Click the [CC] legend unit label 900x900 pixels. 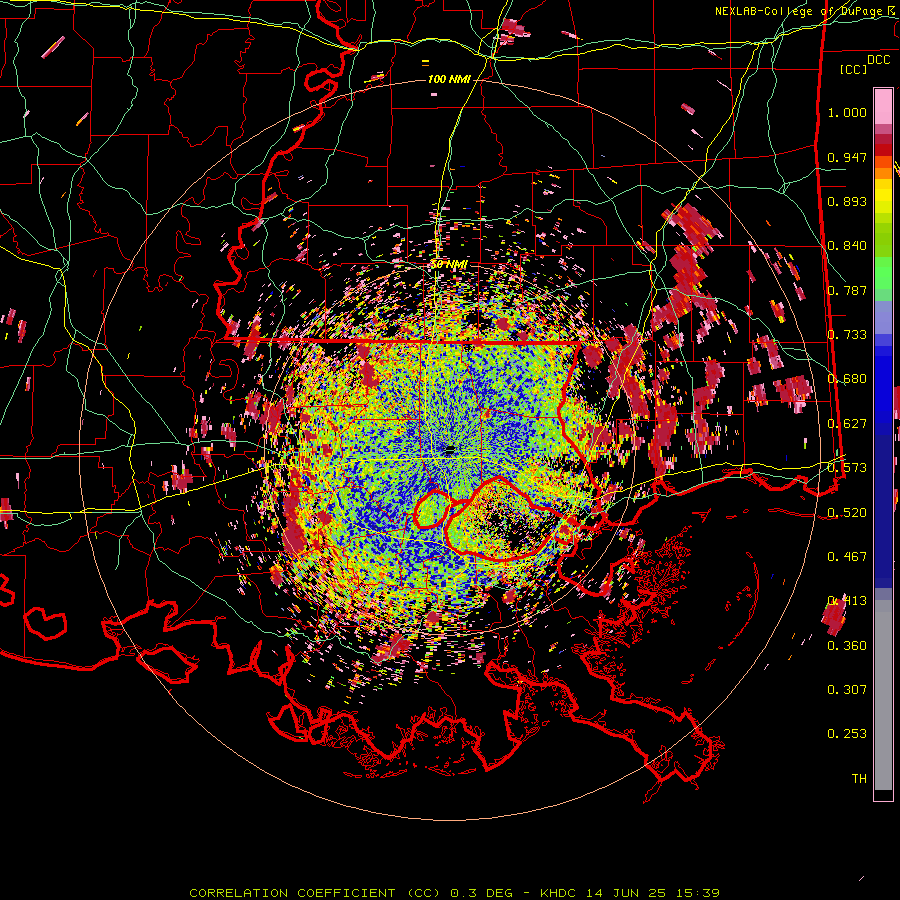point(854,69)
